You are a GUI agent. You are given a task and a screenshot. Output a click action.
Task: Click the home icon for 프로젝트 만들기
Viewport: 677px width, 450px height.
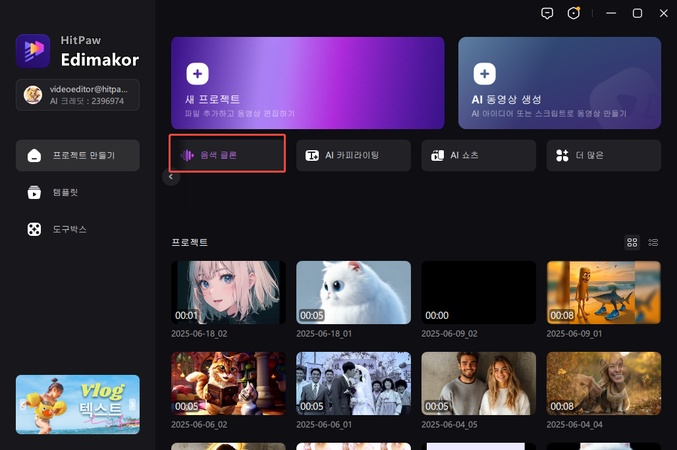[x=34, y=155]
